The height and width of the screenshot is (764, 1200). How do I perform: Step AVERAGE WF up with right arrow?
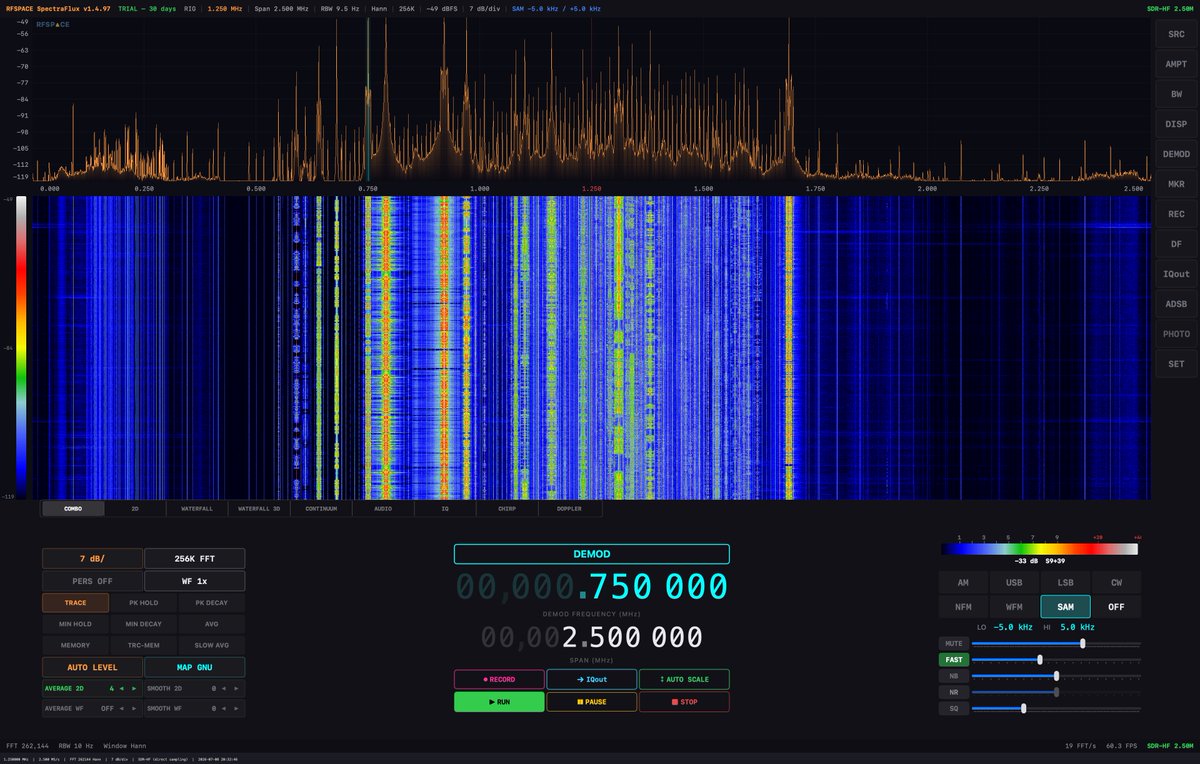[x=134, y=708]
